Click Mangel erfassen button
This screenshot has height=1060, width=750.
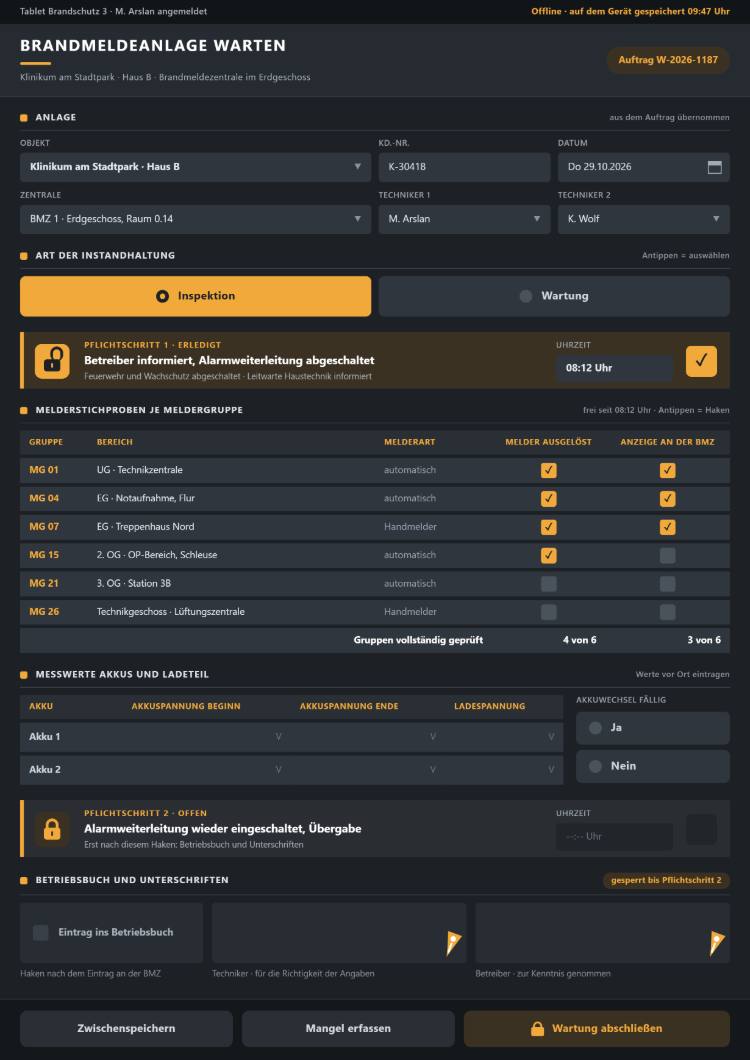pyautogui.click(x=348, y=1029)
